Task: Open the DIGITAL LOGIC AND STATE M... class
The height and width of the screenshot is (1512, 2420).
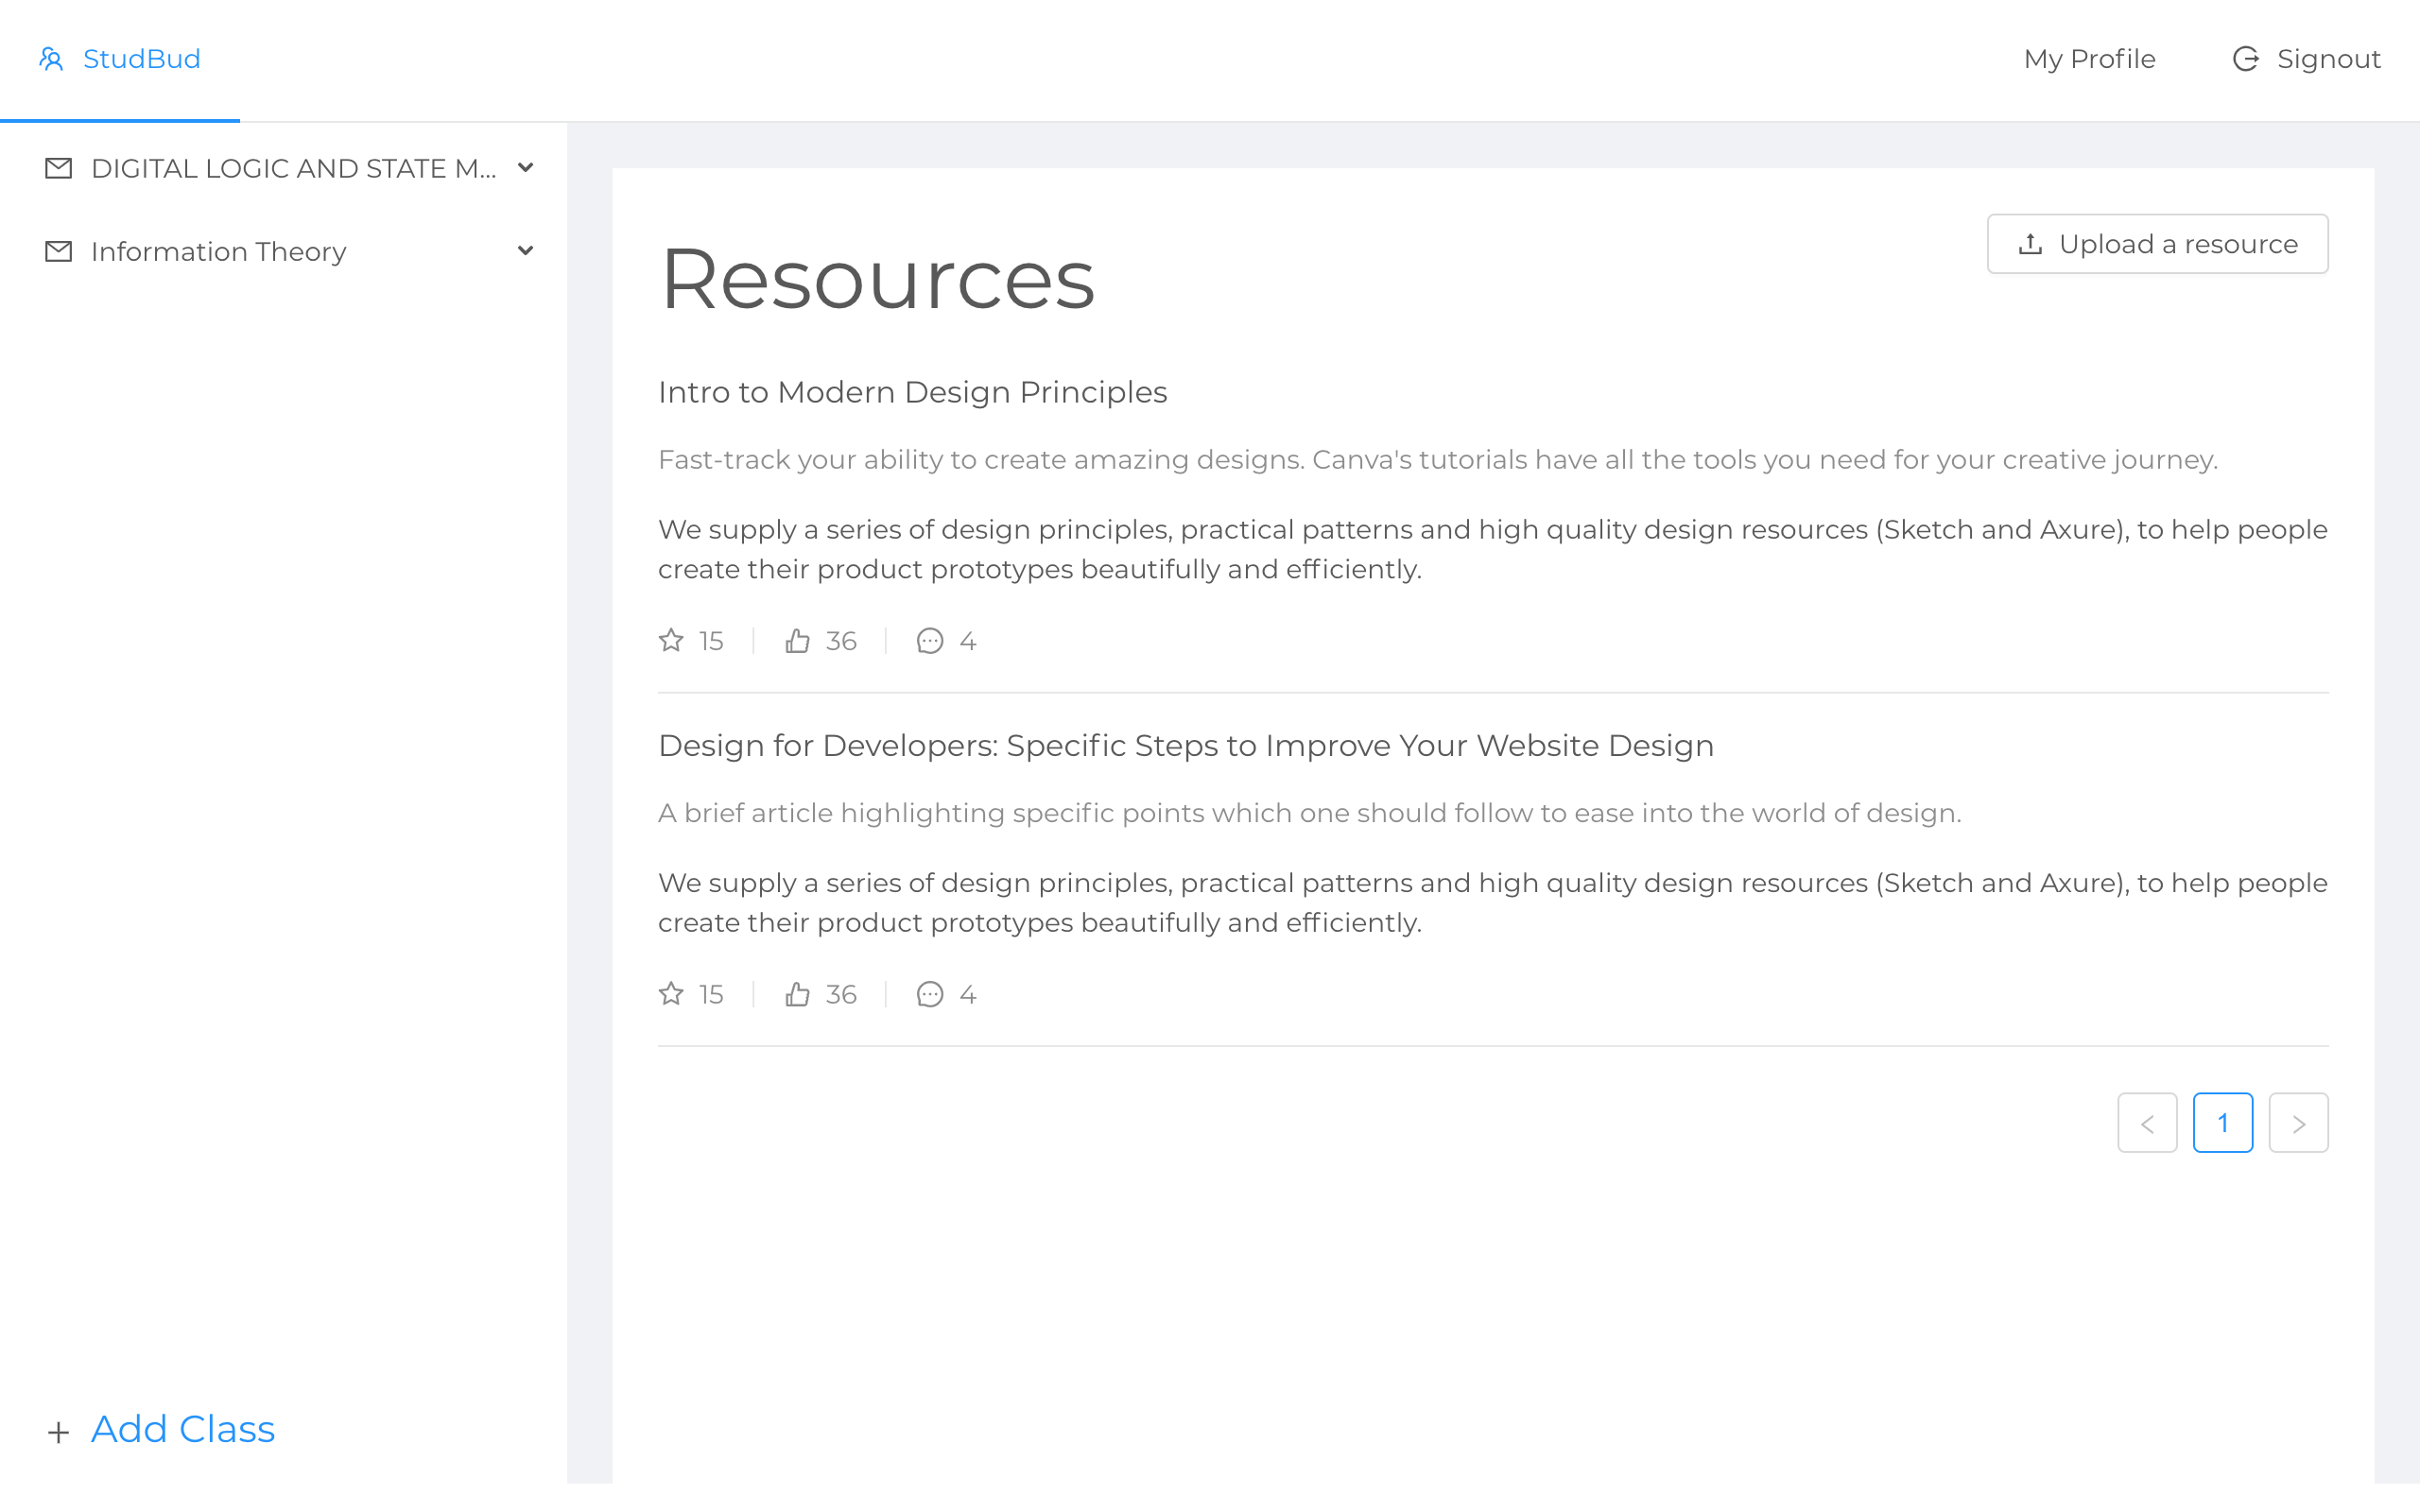Action: pos(292,168)
